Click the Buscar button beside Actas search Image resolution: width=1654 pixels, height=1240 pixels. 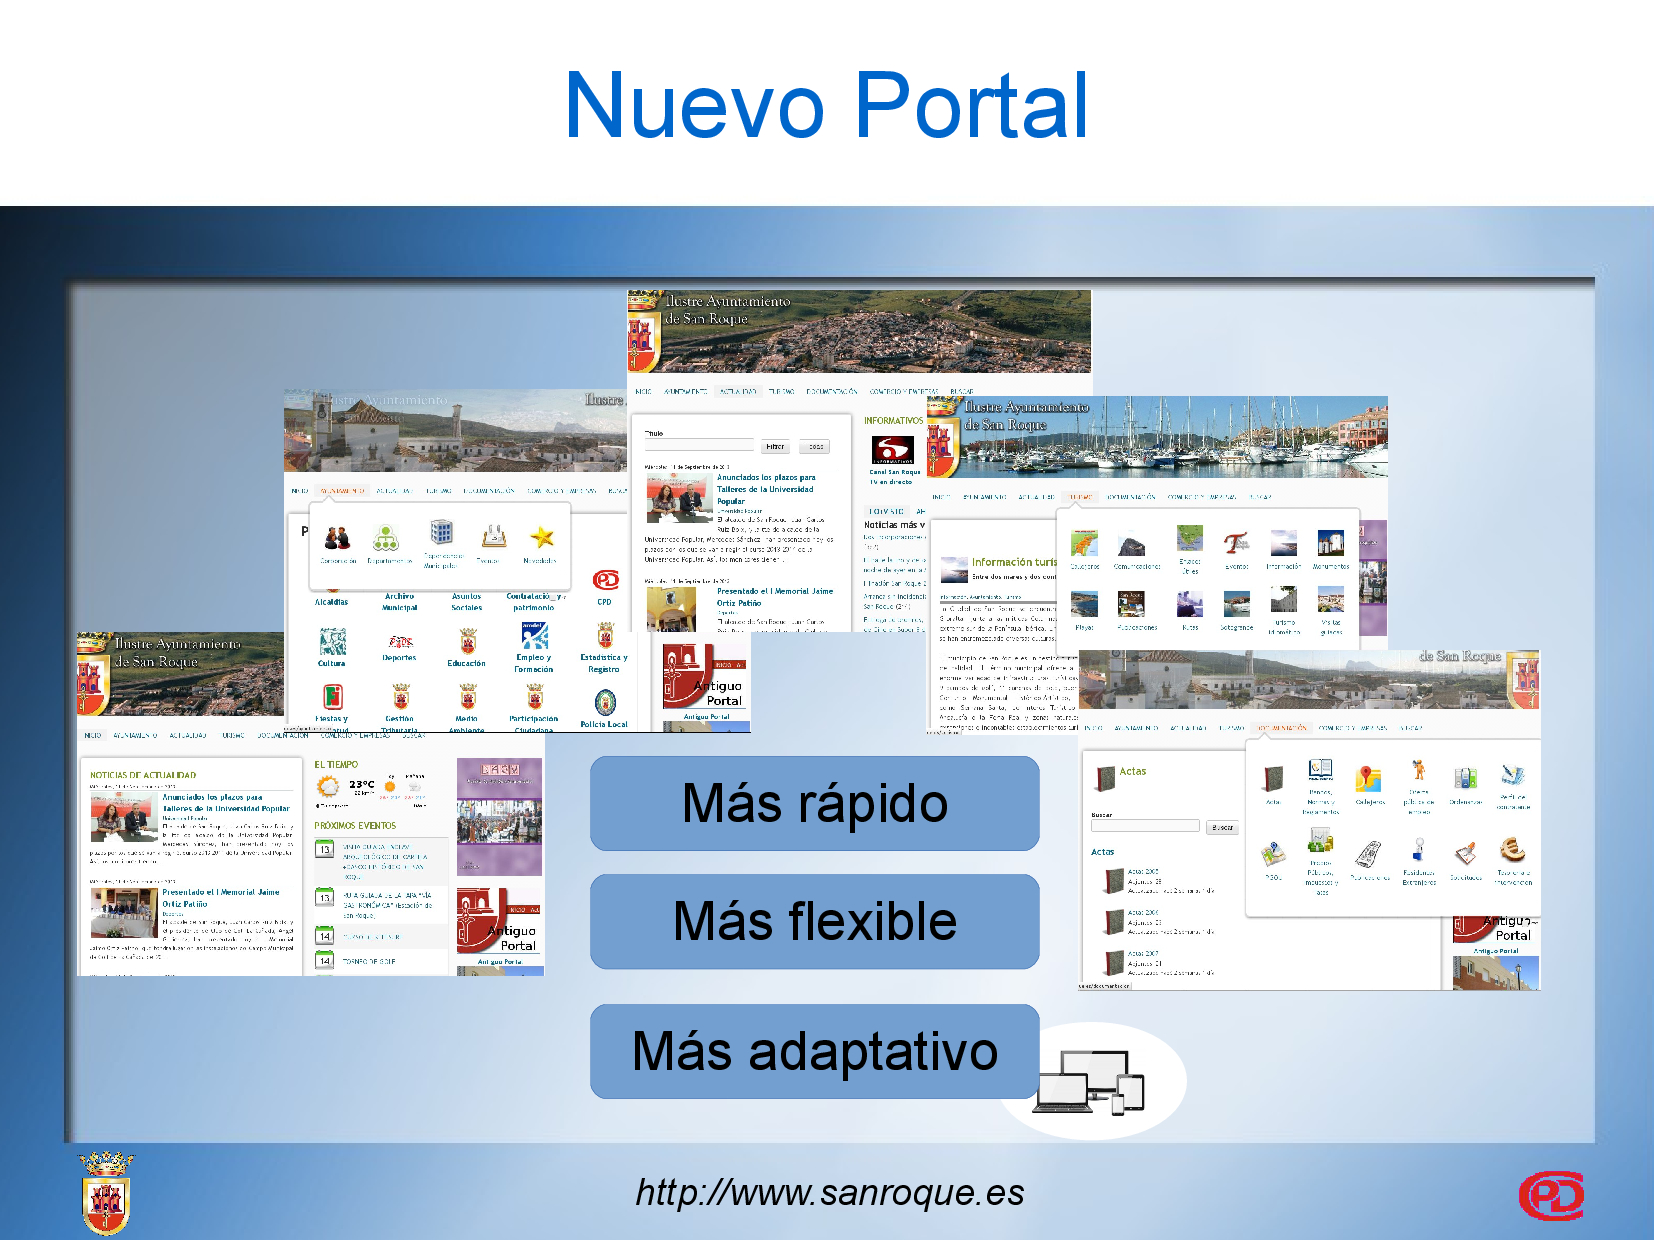click(1222, 827)
